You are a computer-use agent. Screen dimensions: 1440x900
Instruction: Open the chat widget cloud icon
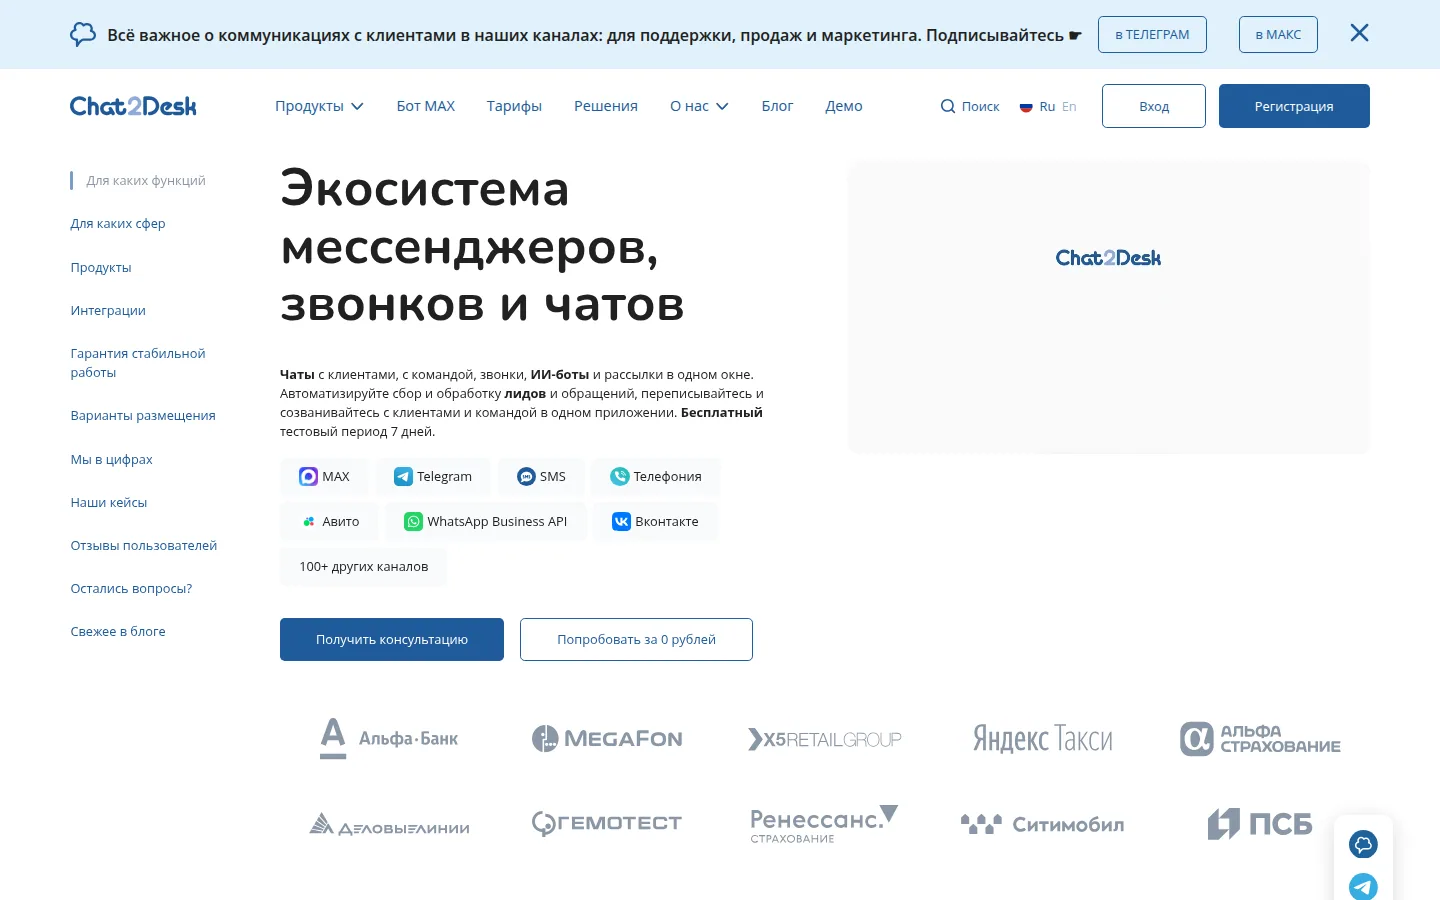coord(1363,844)
